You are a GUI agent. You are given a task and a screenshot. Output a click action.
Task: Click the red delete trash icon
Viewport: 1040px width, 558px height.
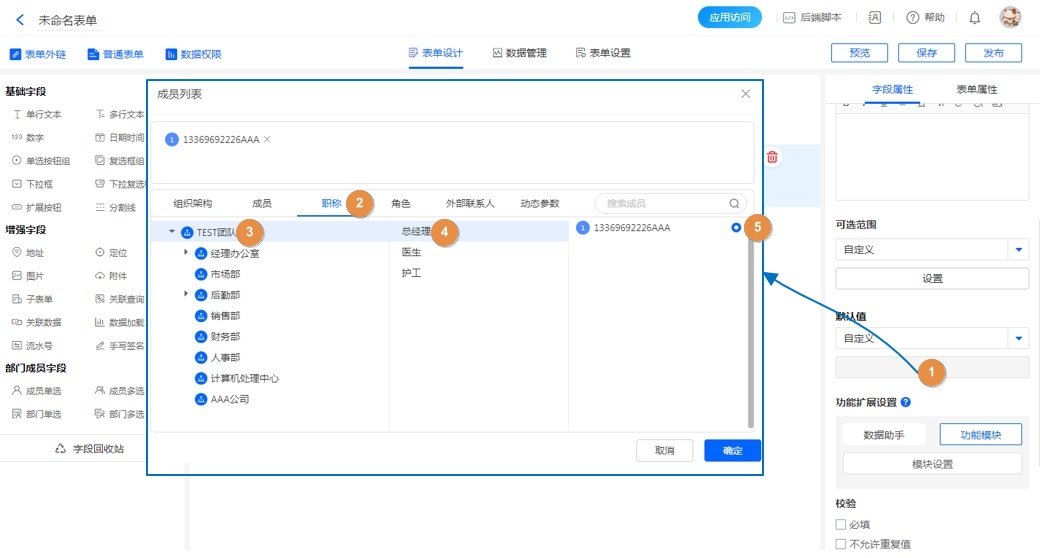(x=772, y=157)
